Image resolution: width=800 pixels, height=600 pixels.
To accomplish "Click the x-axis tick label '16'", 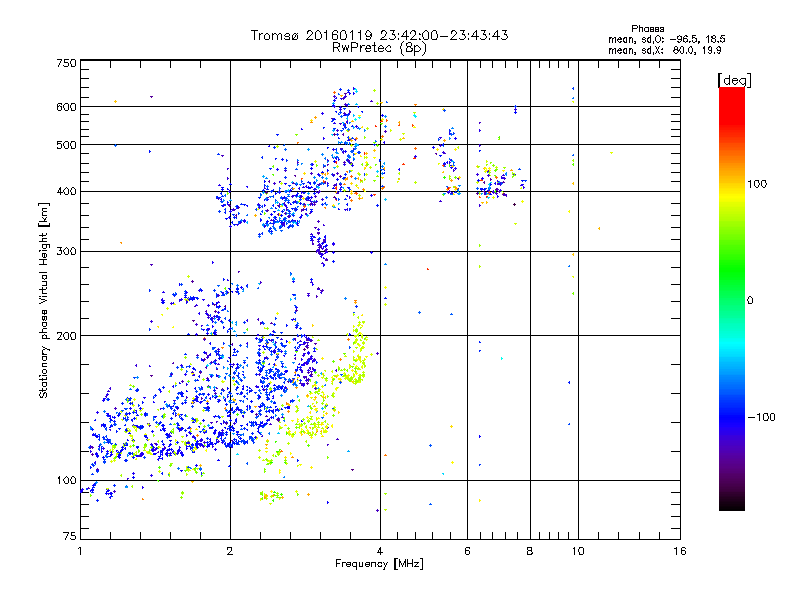I will pyautogui.click(x=680, y=551).
